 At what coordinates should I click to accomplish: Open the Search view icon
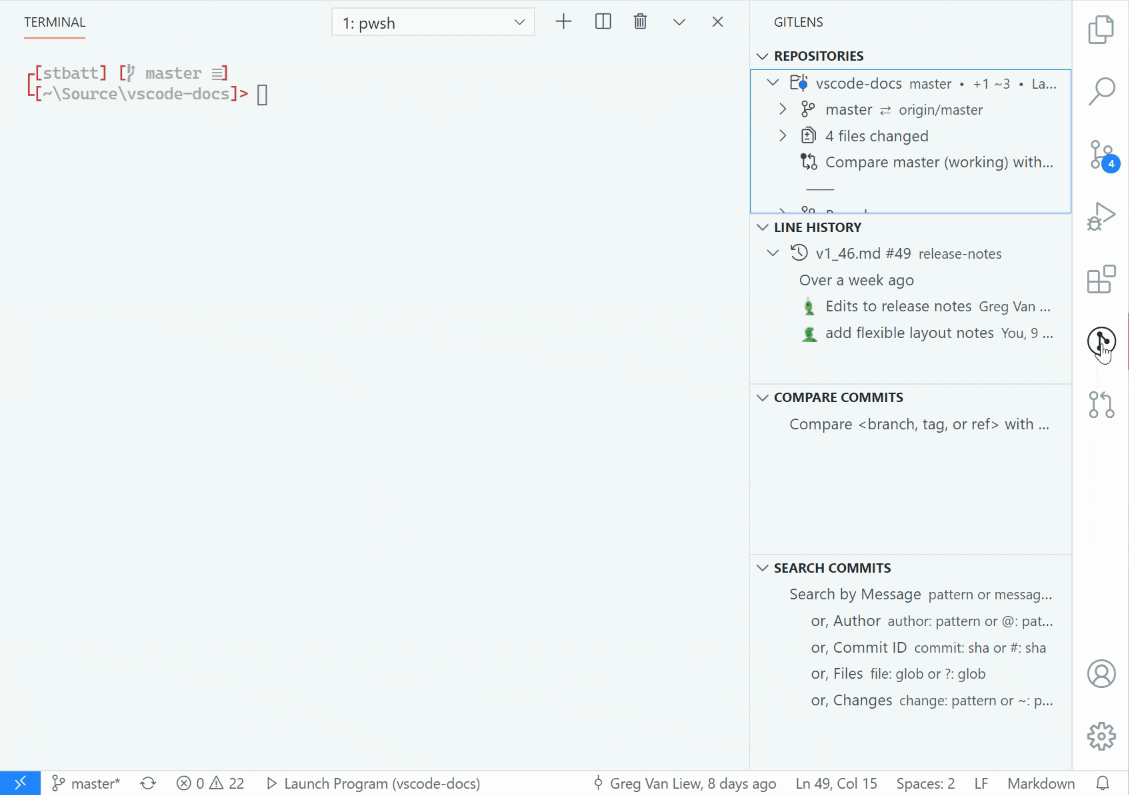click(x=1101, y=91)
